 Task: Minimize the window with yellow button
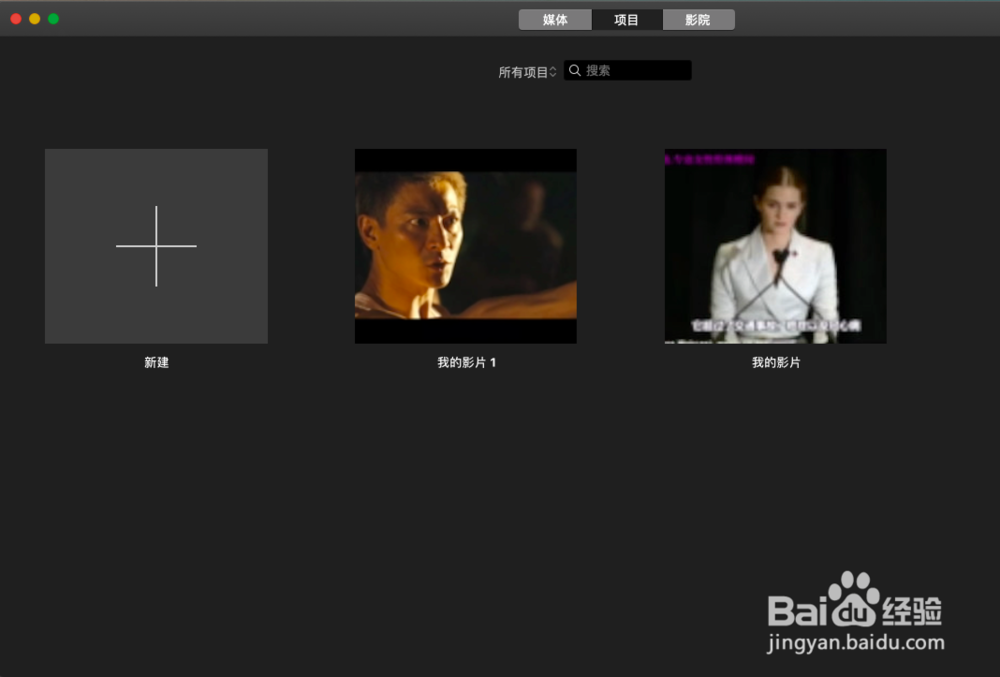(x=34, y=19)
